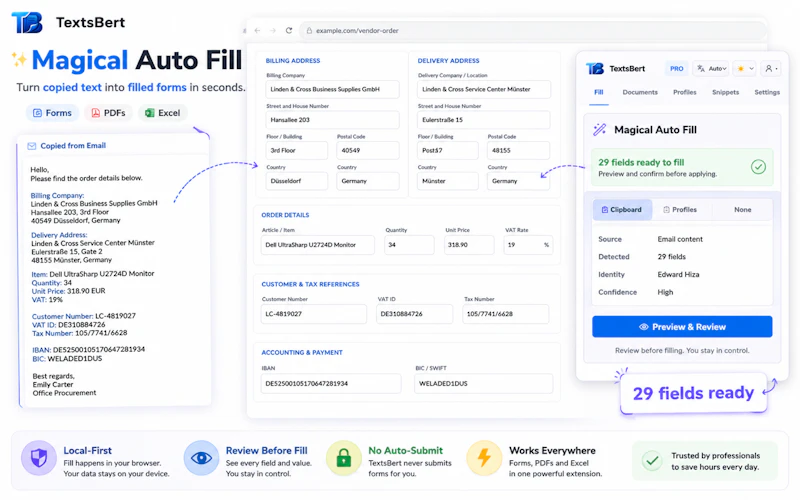
Task: Click the VAT Rate field
Action: 529,245
